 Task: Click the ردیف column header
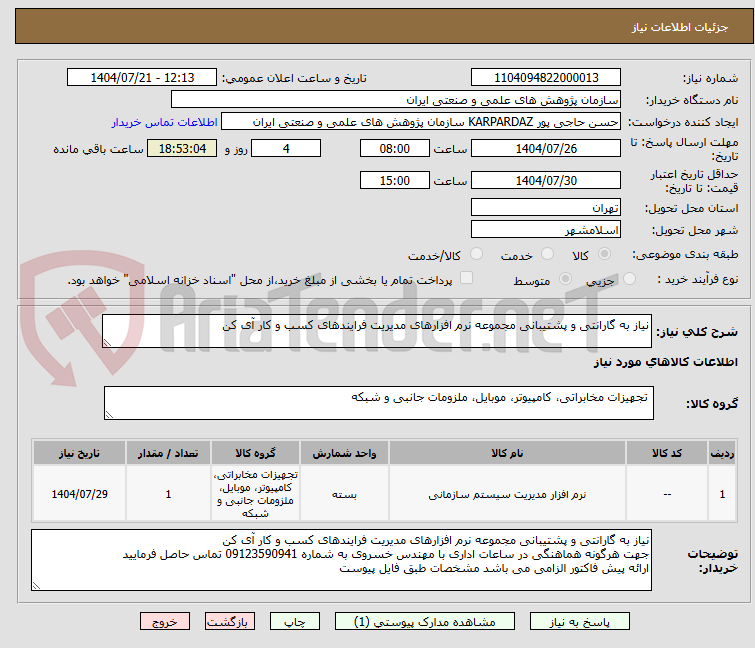(722, 453)
